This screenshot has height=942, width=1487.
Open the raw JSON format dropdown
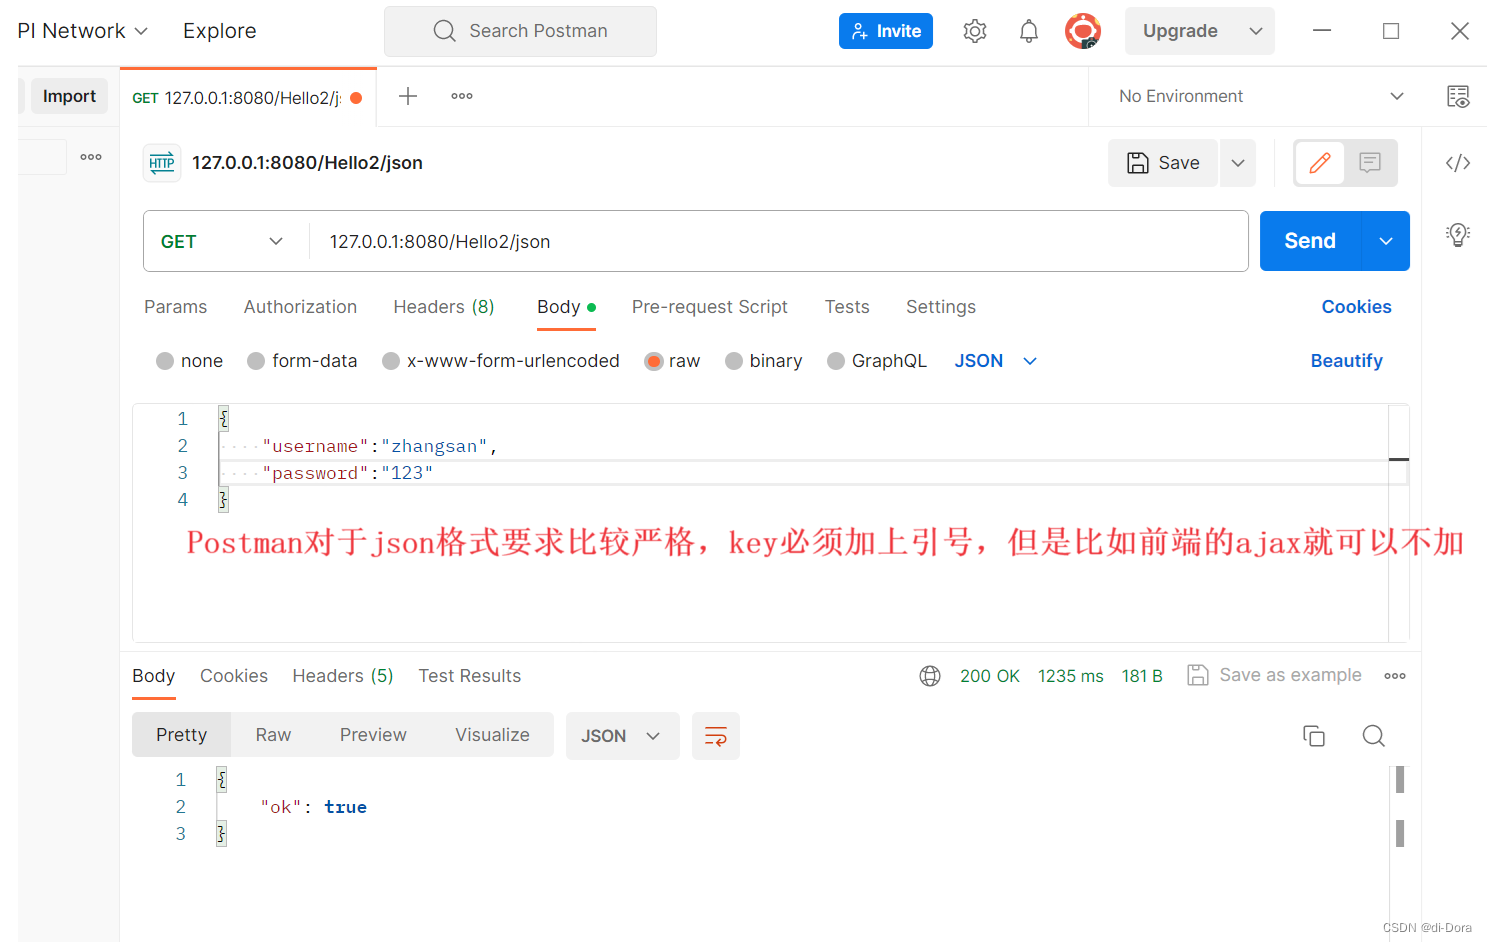point(996,361)
